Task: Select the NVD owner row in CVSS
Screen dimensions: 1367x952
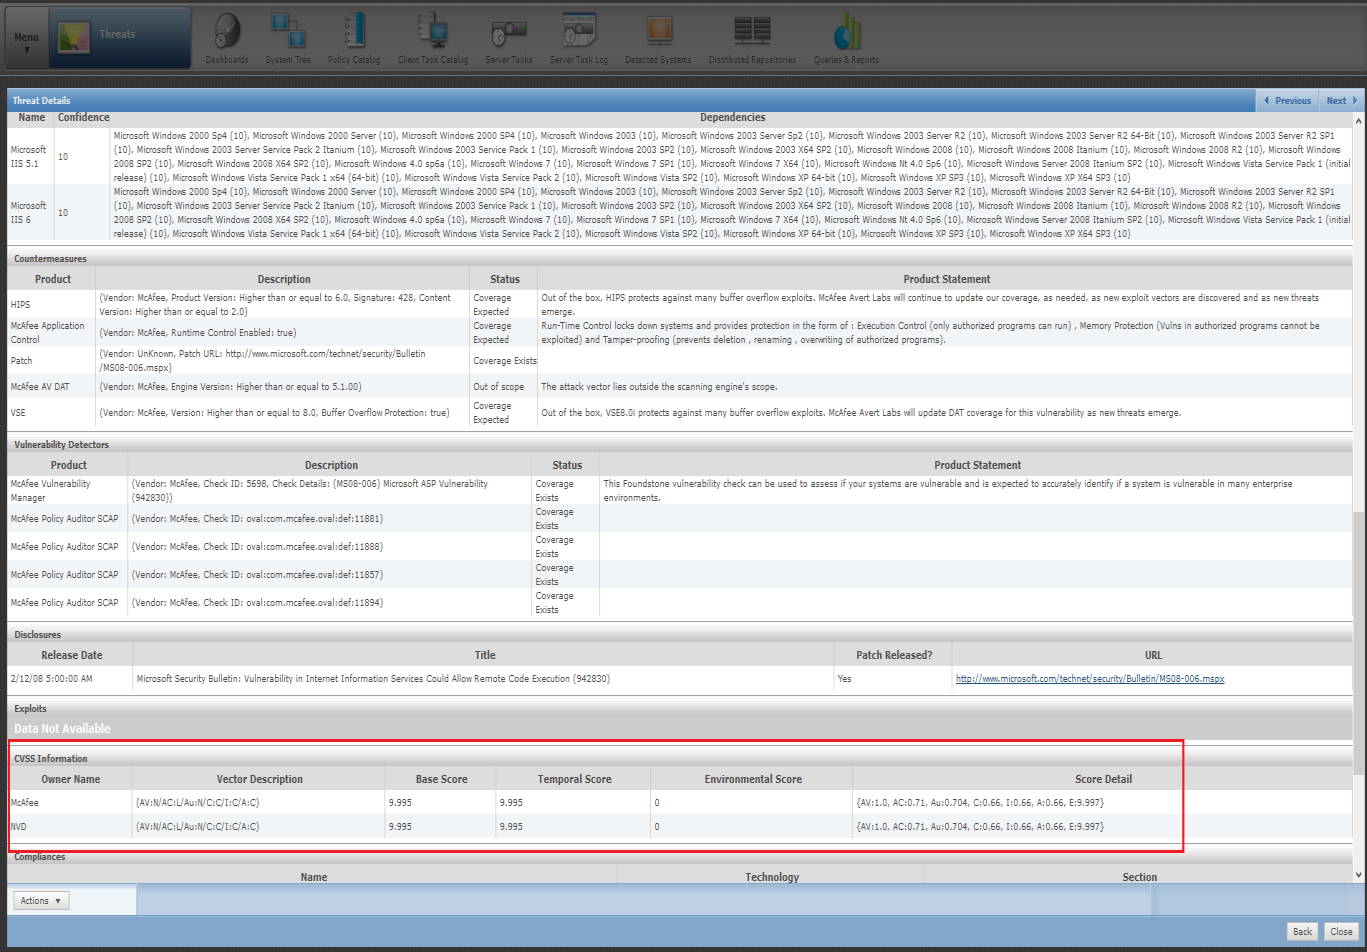Action: click(x=680, y=827)
